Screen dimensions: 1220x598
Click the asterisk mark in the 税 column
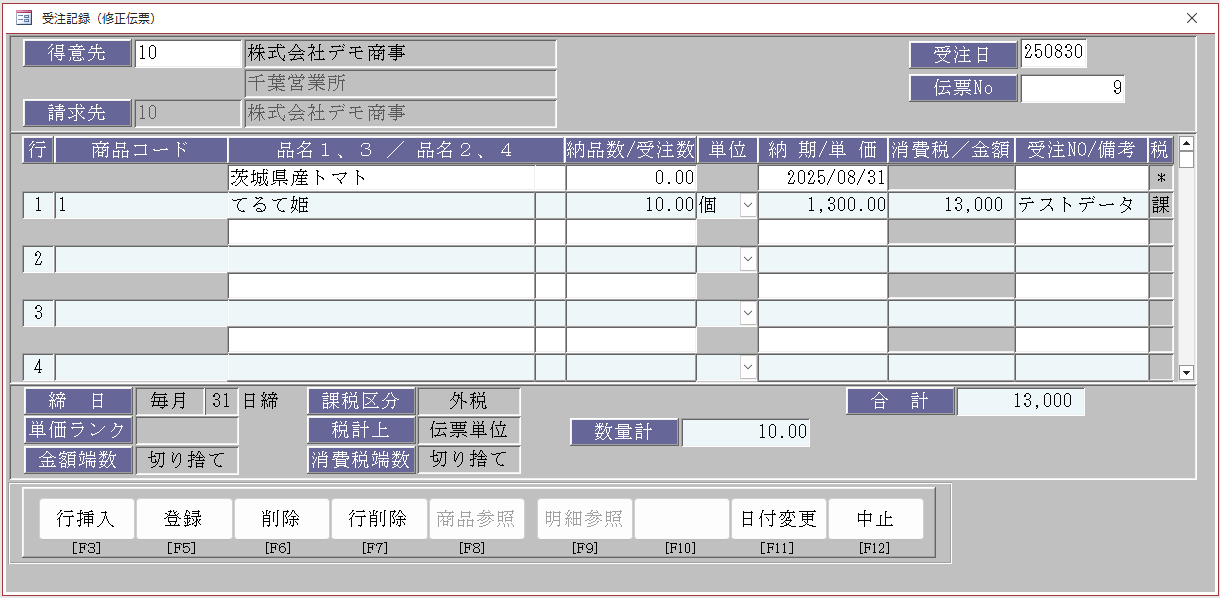[x=1161, y=178]
